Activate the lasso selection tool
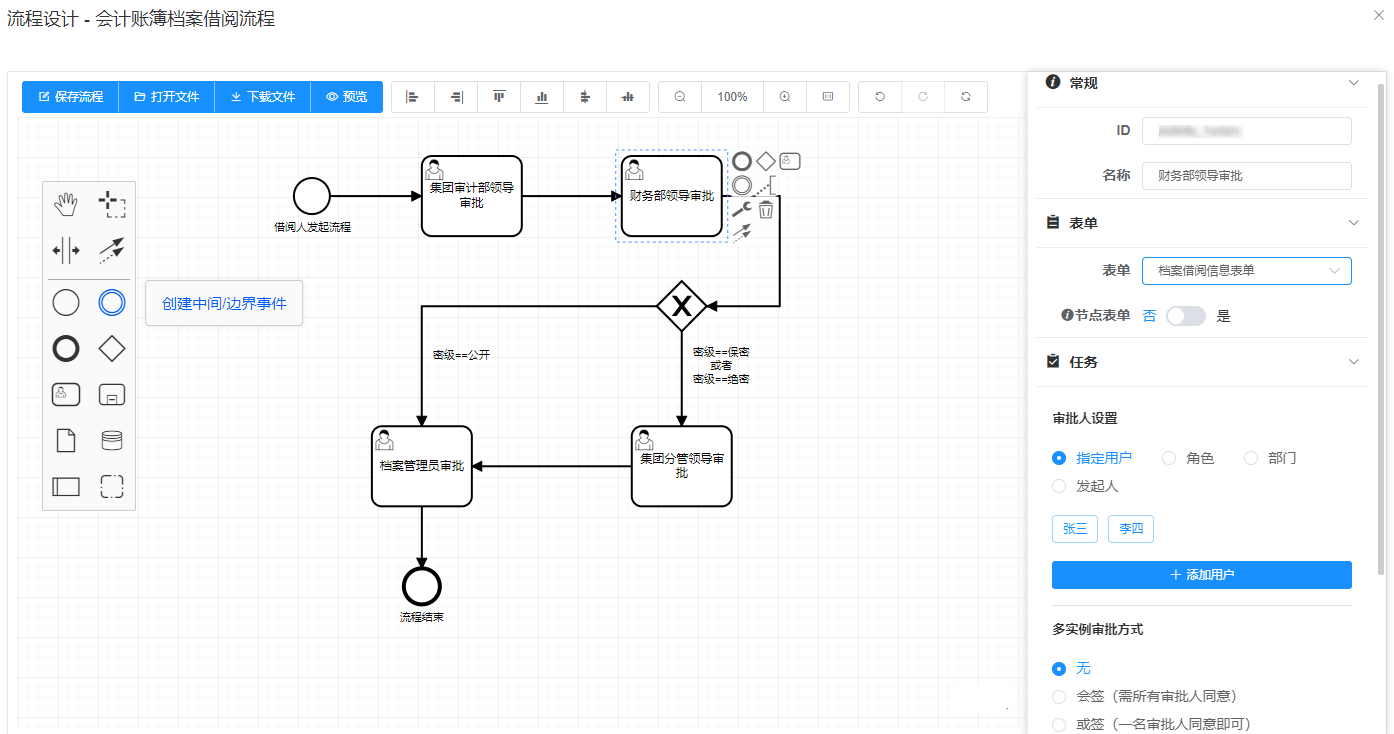Image resolution: width=1394 pixels, height=734 pixels. (112, 204)
